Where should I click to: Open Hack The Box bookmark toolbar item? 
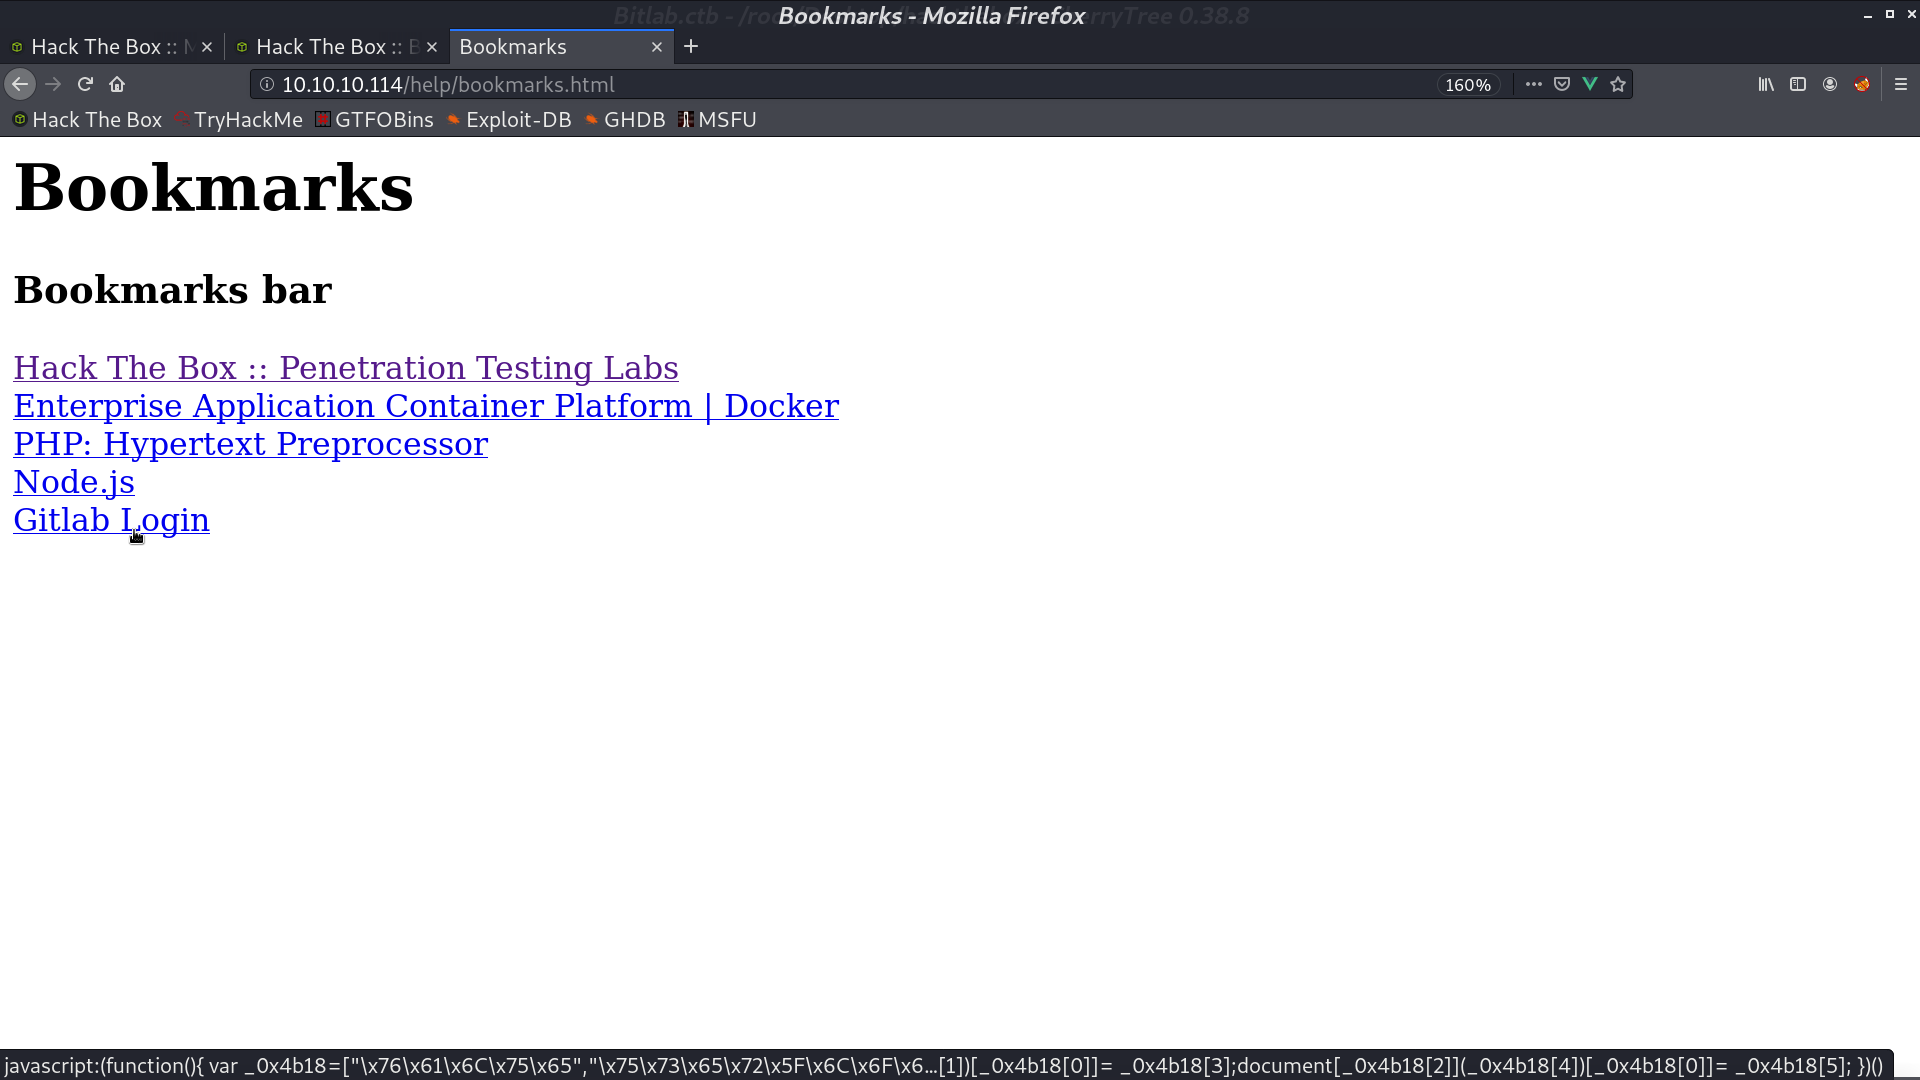pos(87,120)
